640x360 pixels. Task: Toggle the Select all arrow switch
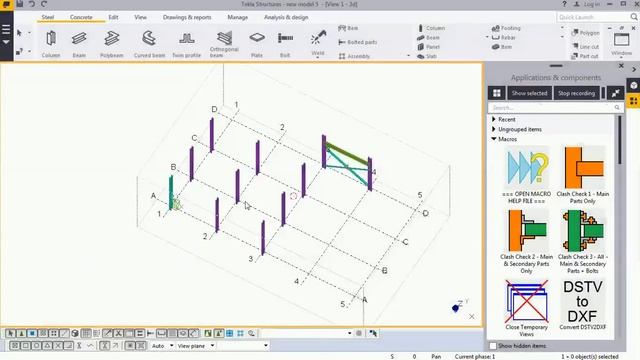coord(11,333)
